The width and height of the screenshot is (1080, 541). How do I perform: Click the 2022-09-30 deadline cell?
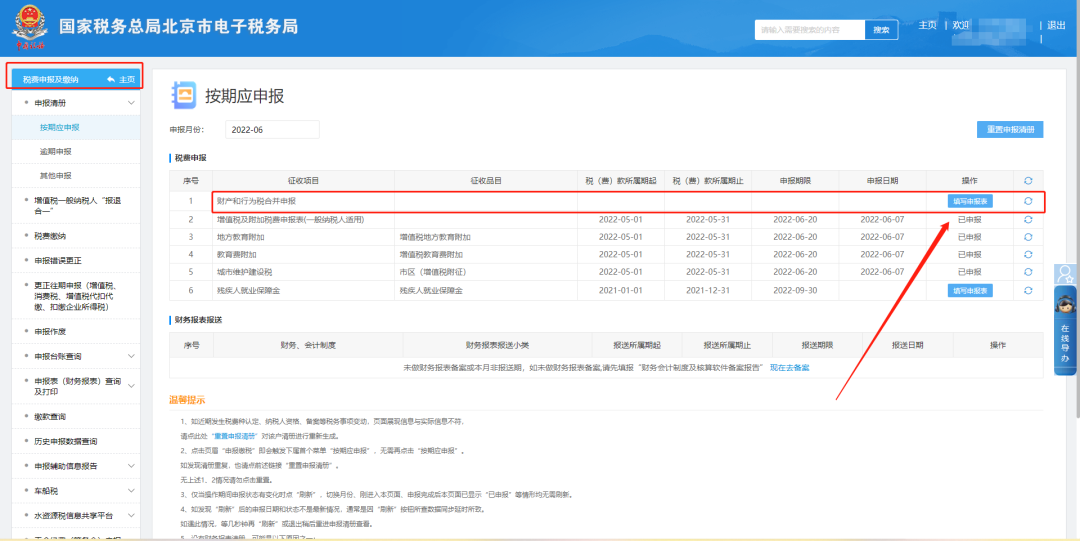(x=795, y=290)
